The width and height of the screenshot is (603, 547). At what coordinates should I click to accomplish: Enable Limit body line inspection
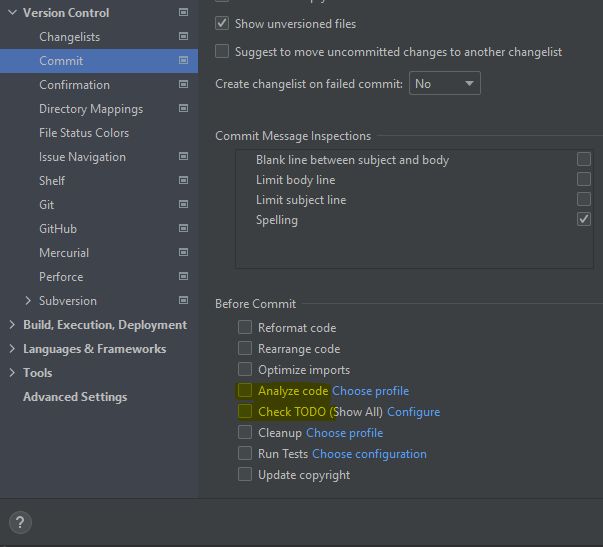click(584, 179)
